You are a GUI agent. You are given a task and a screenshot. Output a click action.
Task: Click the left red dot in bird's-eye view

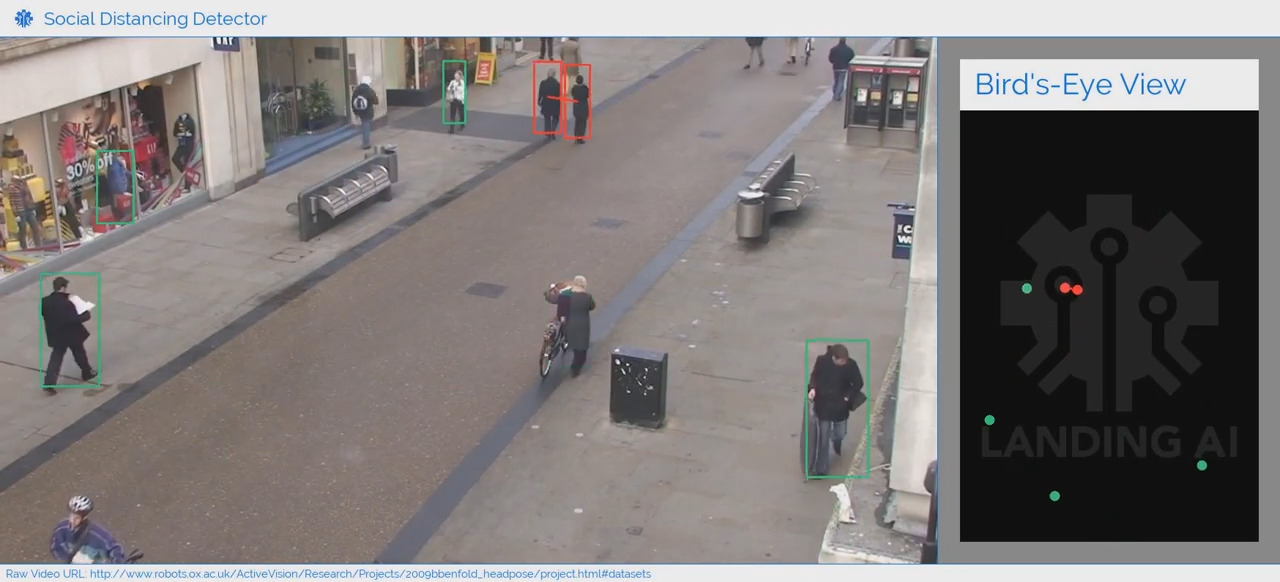click(1066, 288)
